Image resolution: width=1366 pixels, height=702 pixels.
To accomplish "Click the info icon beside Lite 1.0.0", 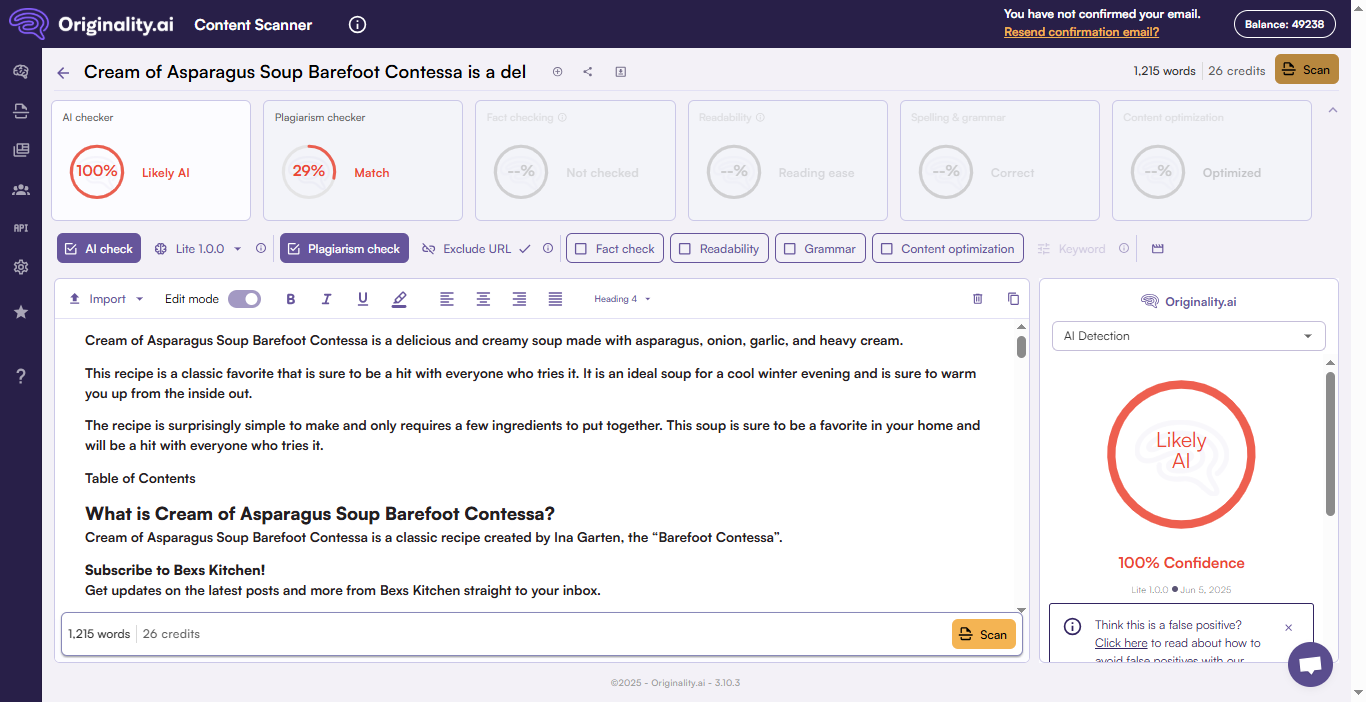I will 261,249.
